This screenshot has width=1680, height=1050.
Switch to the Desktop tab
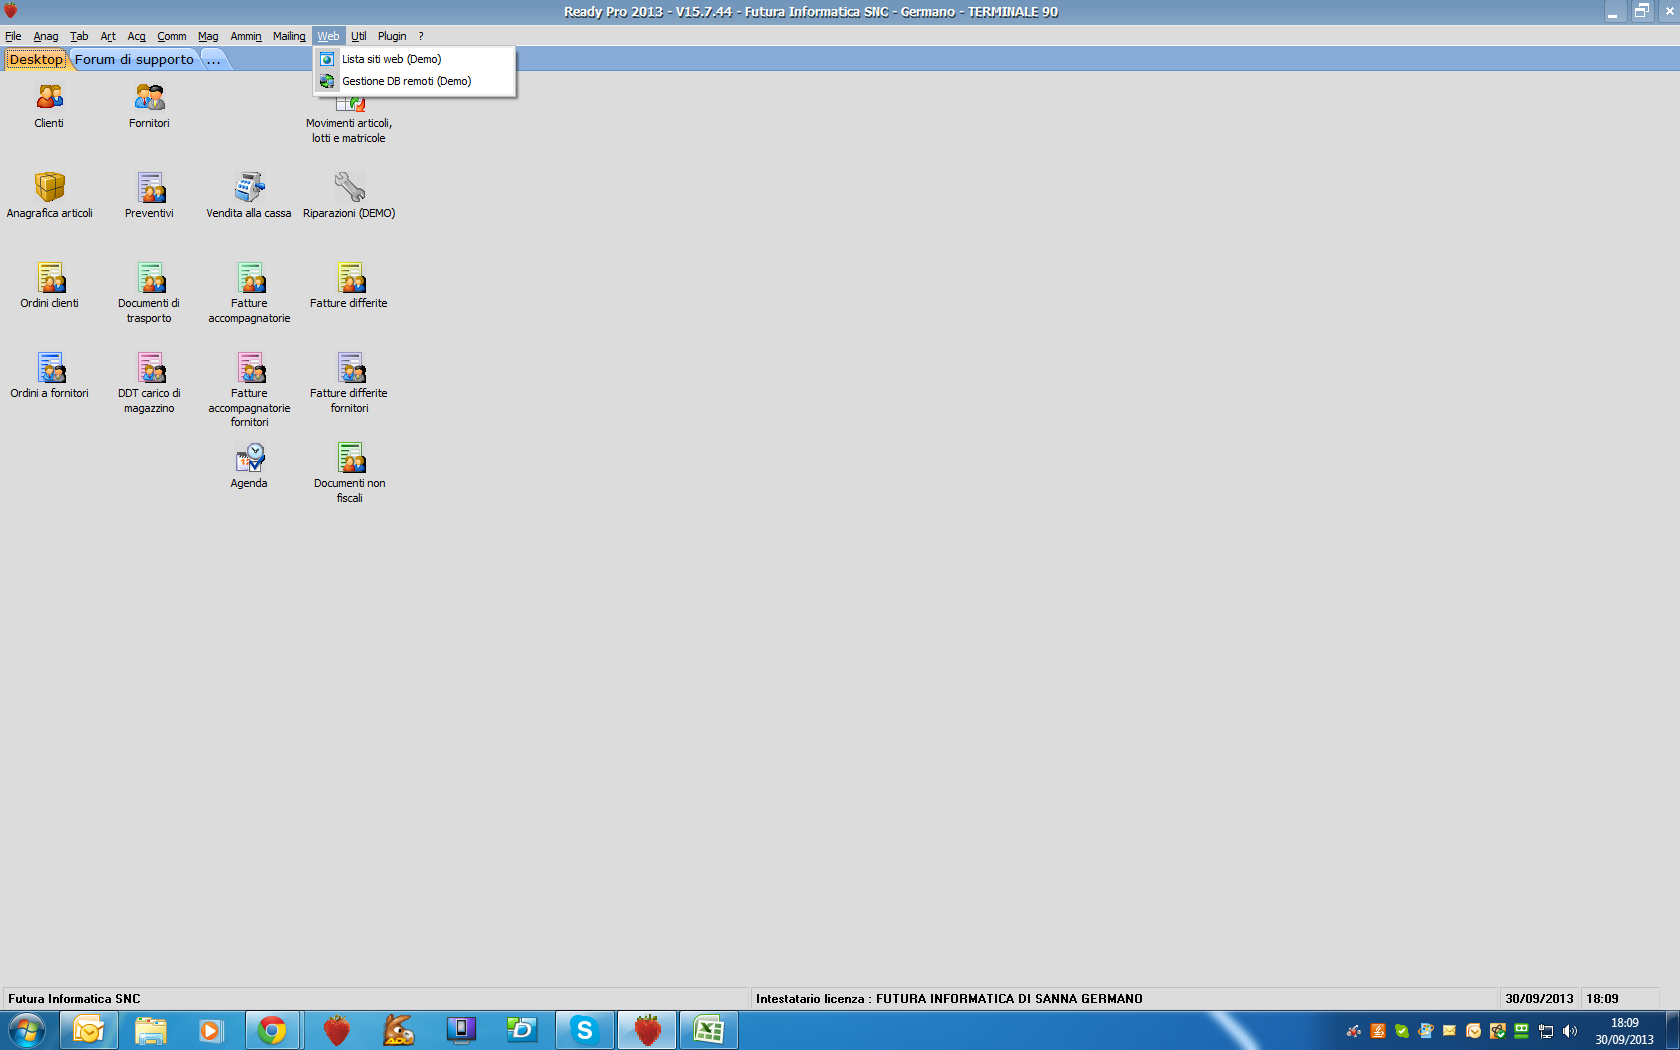(x=36, y=59)
